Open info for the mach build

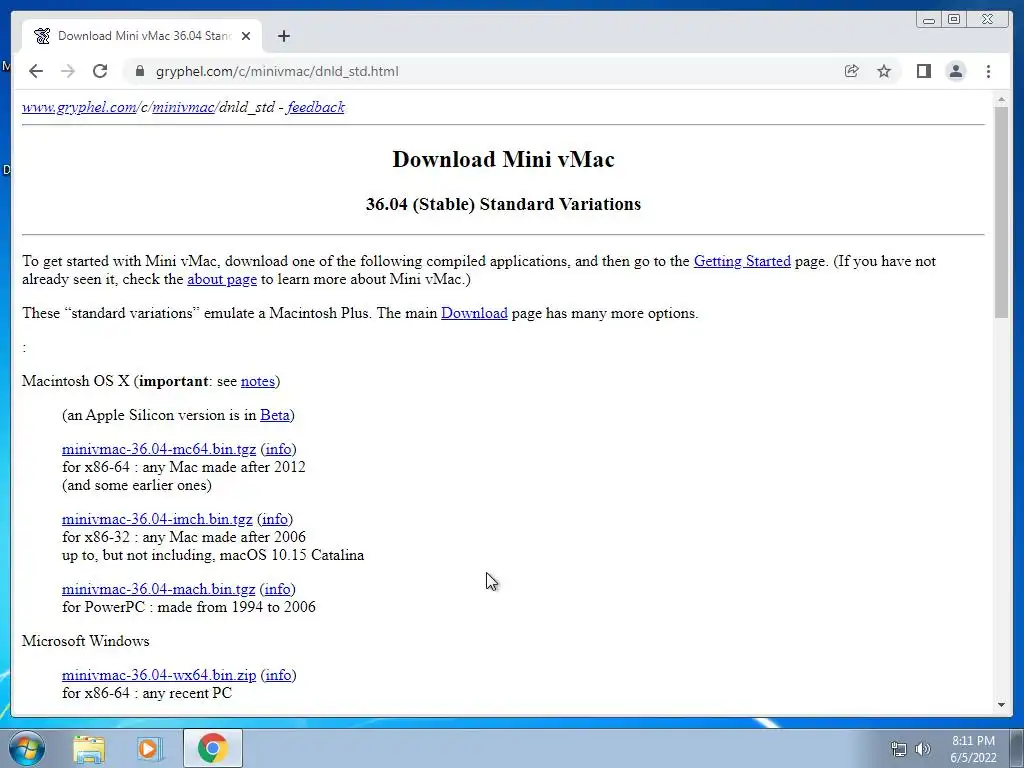pyautogui.click(x=278, y=589)
